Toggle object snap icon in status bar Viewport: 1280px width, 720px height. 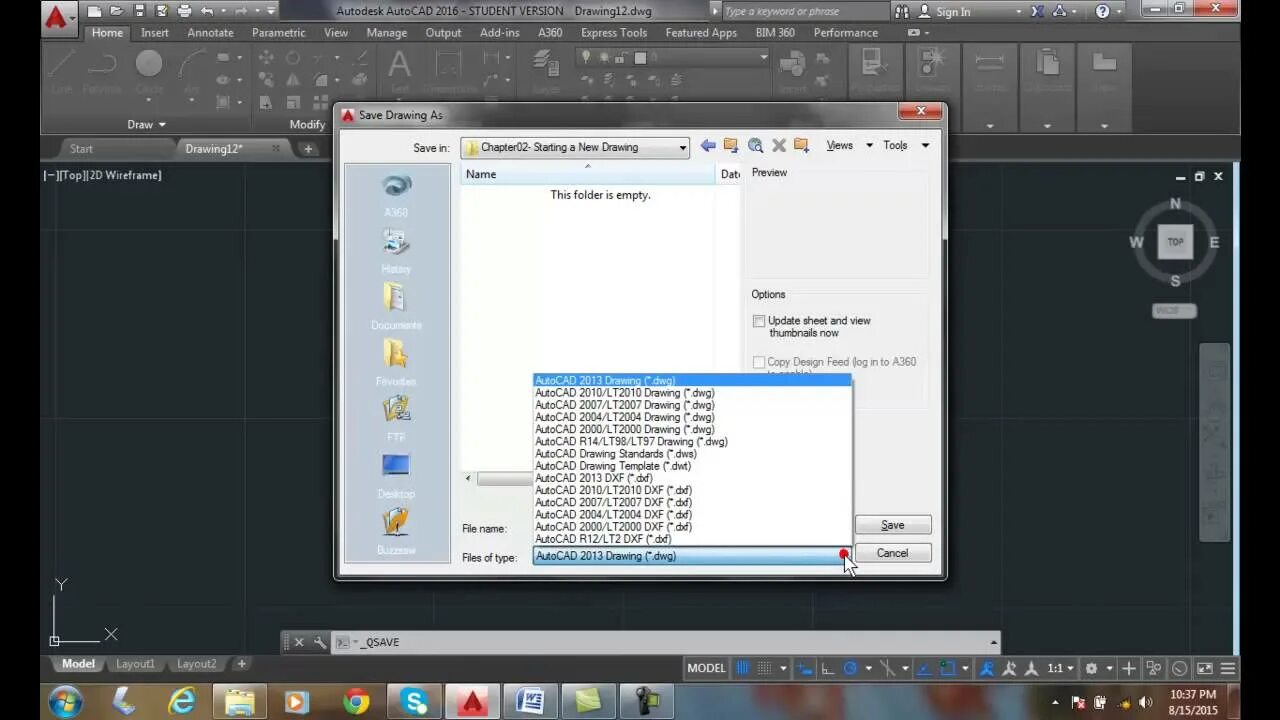pyautogui.click(x=947, y=668)
